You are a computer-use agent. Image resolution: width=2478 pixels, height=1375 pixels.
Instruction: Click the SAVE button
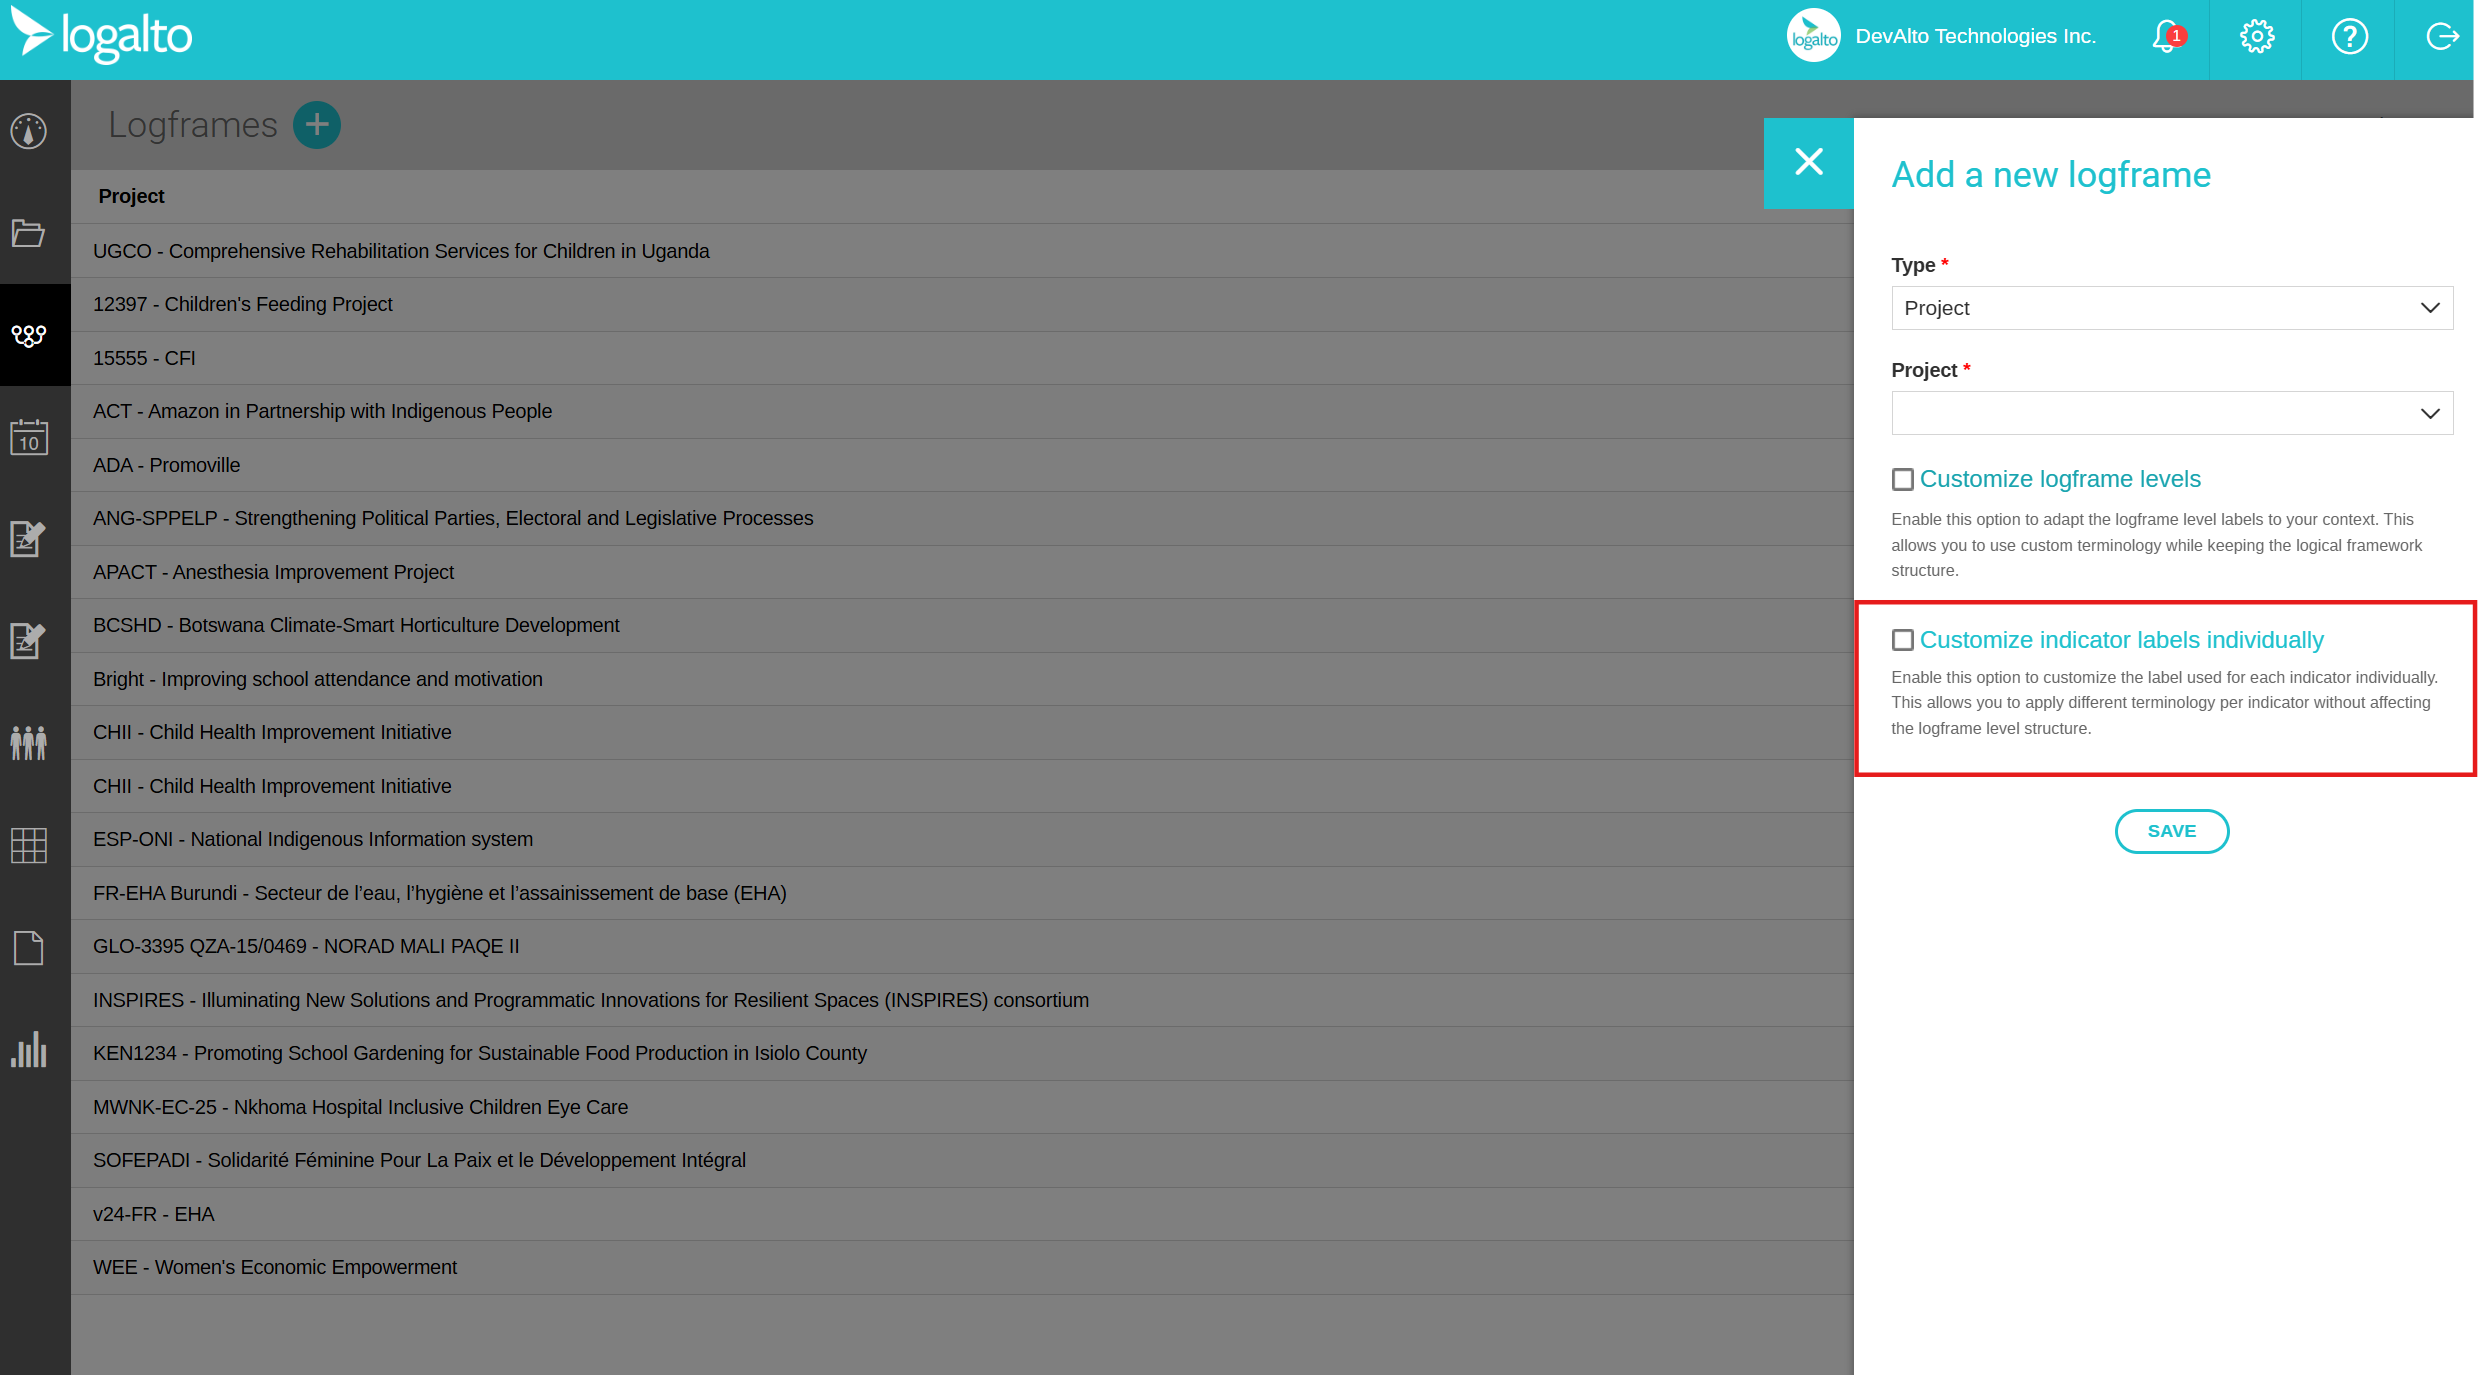[2171, 831]
